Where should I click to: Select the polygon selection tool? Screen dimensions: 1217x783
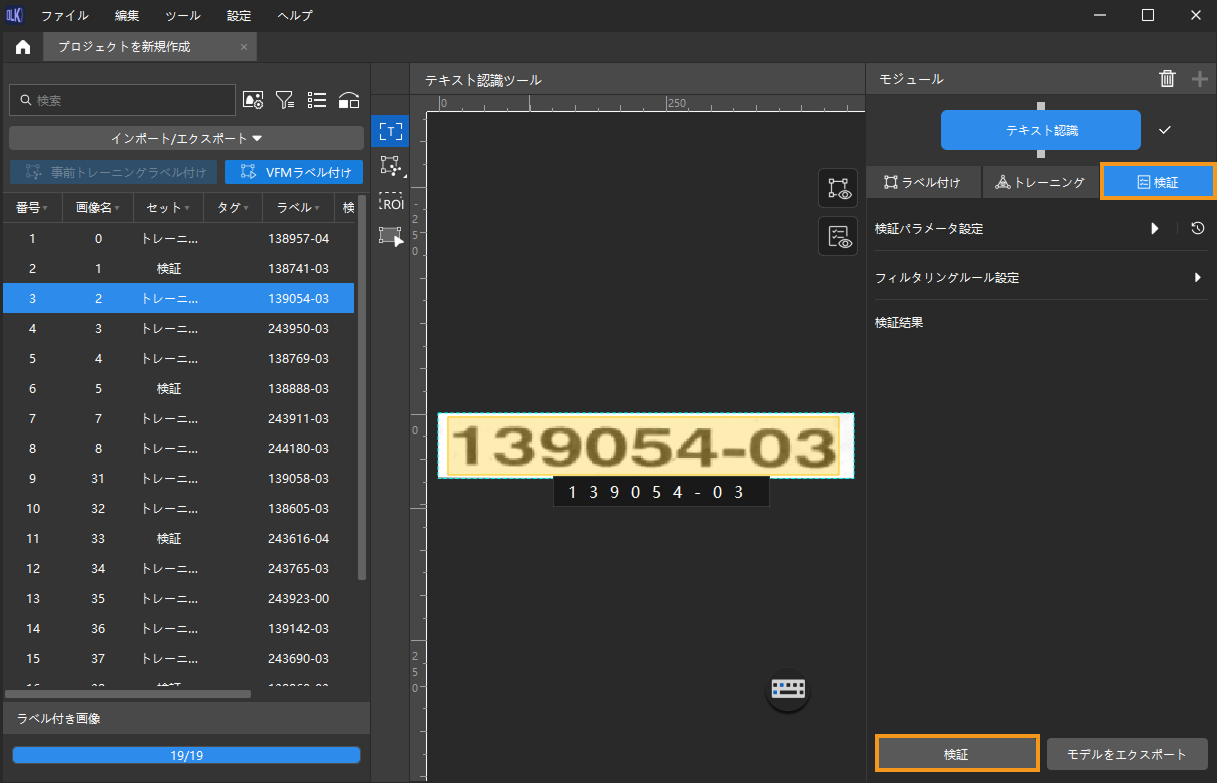click(x=390, y=165)
